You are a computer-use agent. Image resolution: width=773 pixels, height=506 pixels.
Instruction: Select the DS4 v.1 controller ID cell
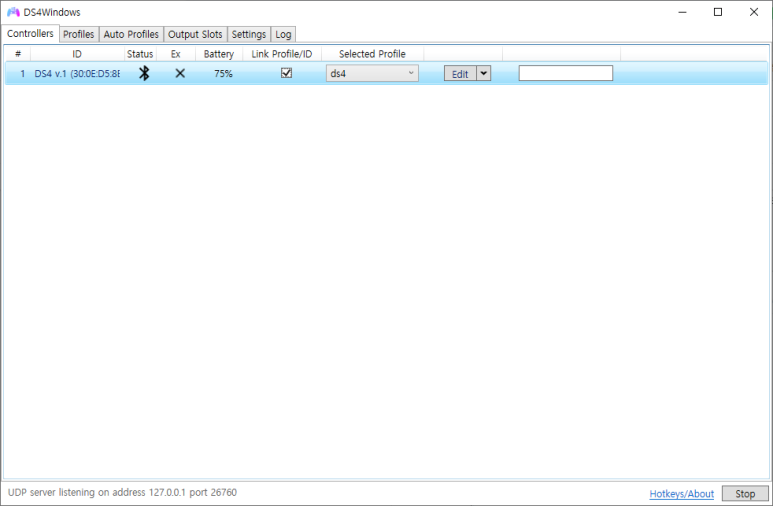(77, 73)
